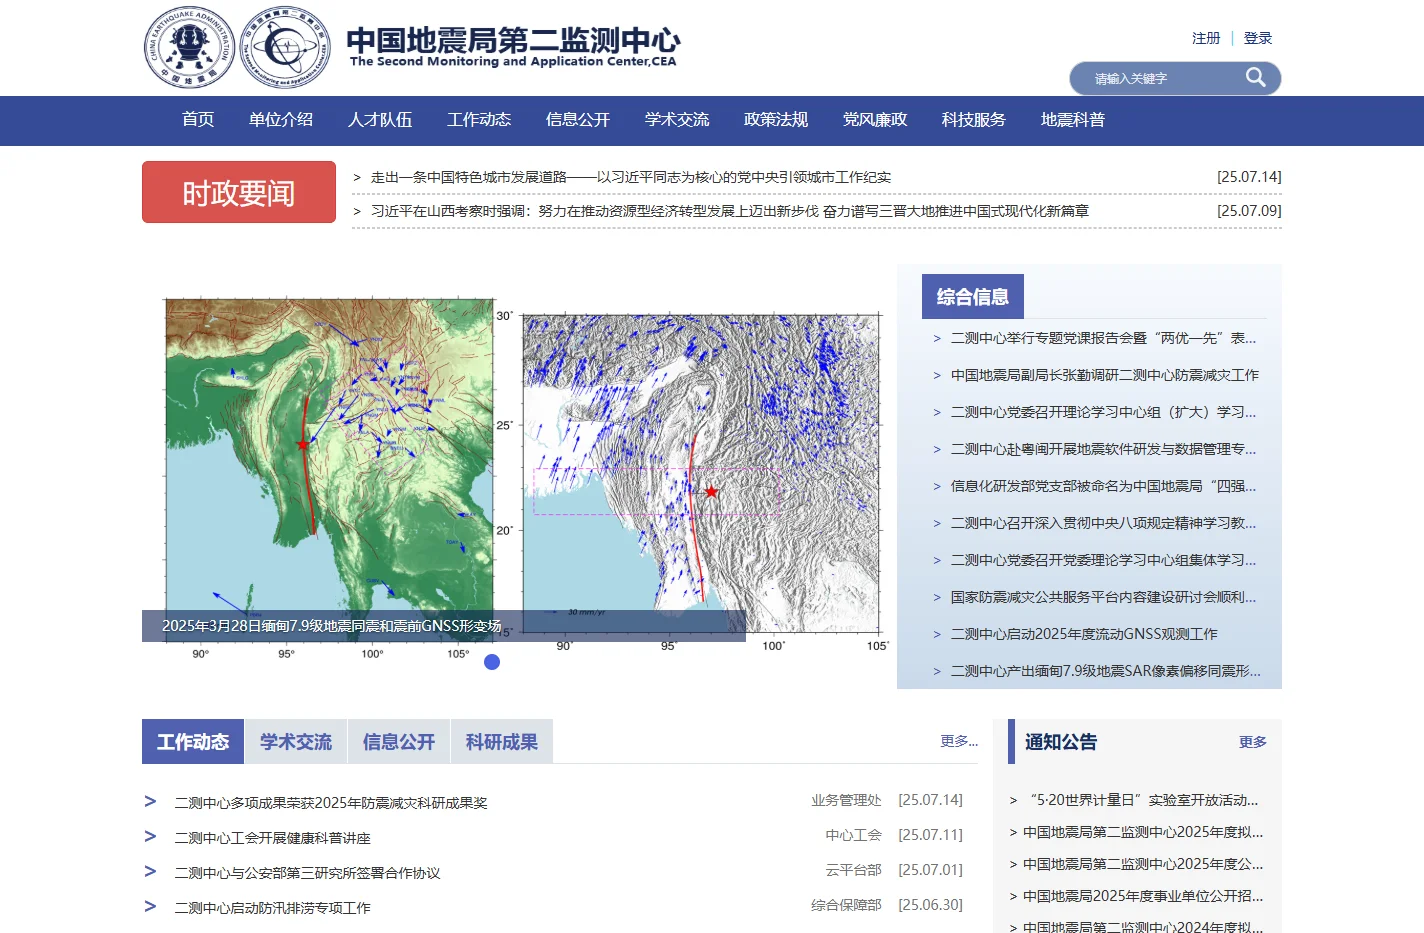
Task: Open notice 中国地震局第二监测中心2025年度拟...
Action: point(1143,832)
